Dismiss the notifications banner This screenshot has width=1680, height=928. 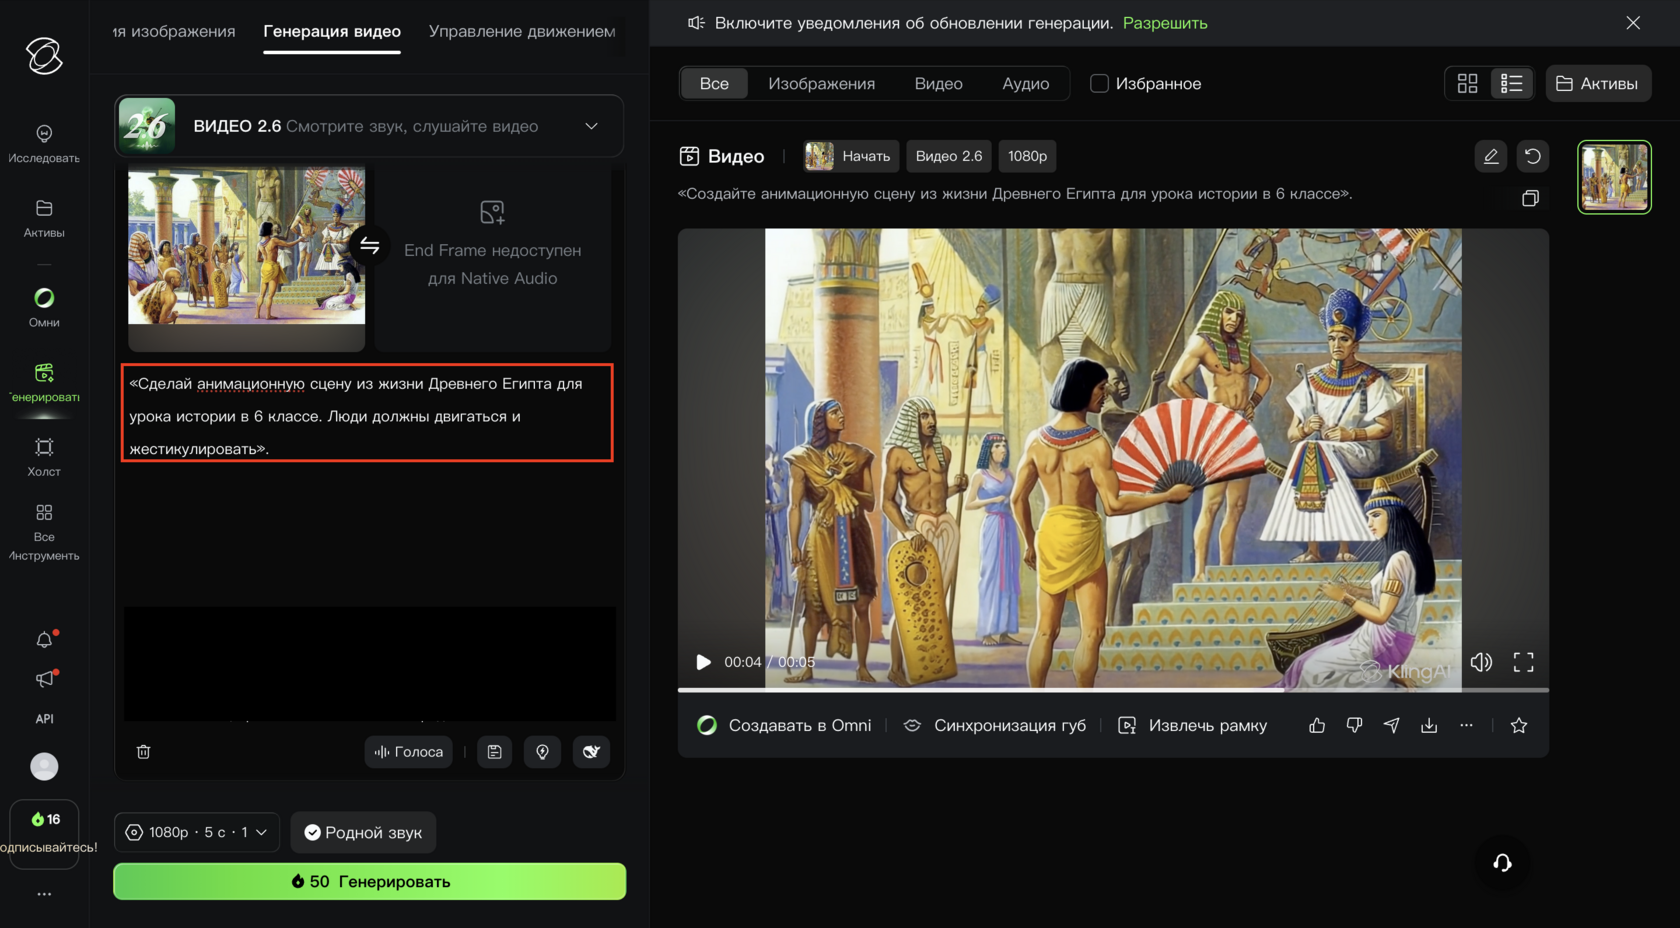pos(1633,23)
